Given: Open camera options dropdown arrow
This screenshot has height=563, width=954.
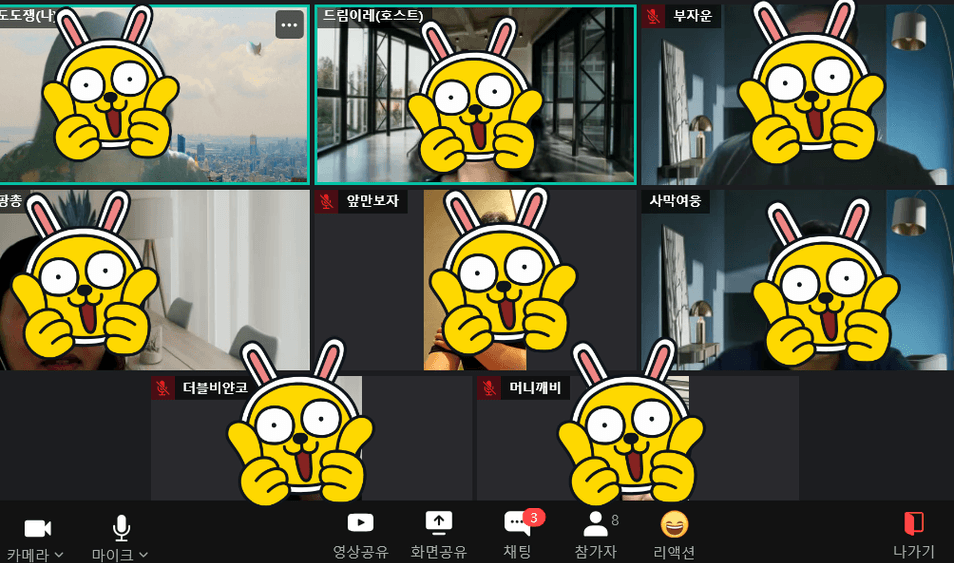Looking at the screenshot, I should 59,554.
